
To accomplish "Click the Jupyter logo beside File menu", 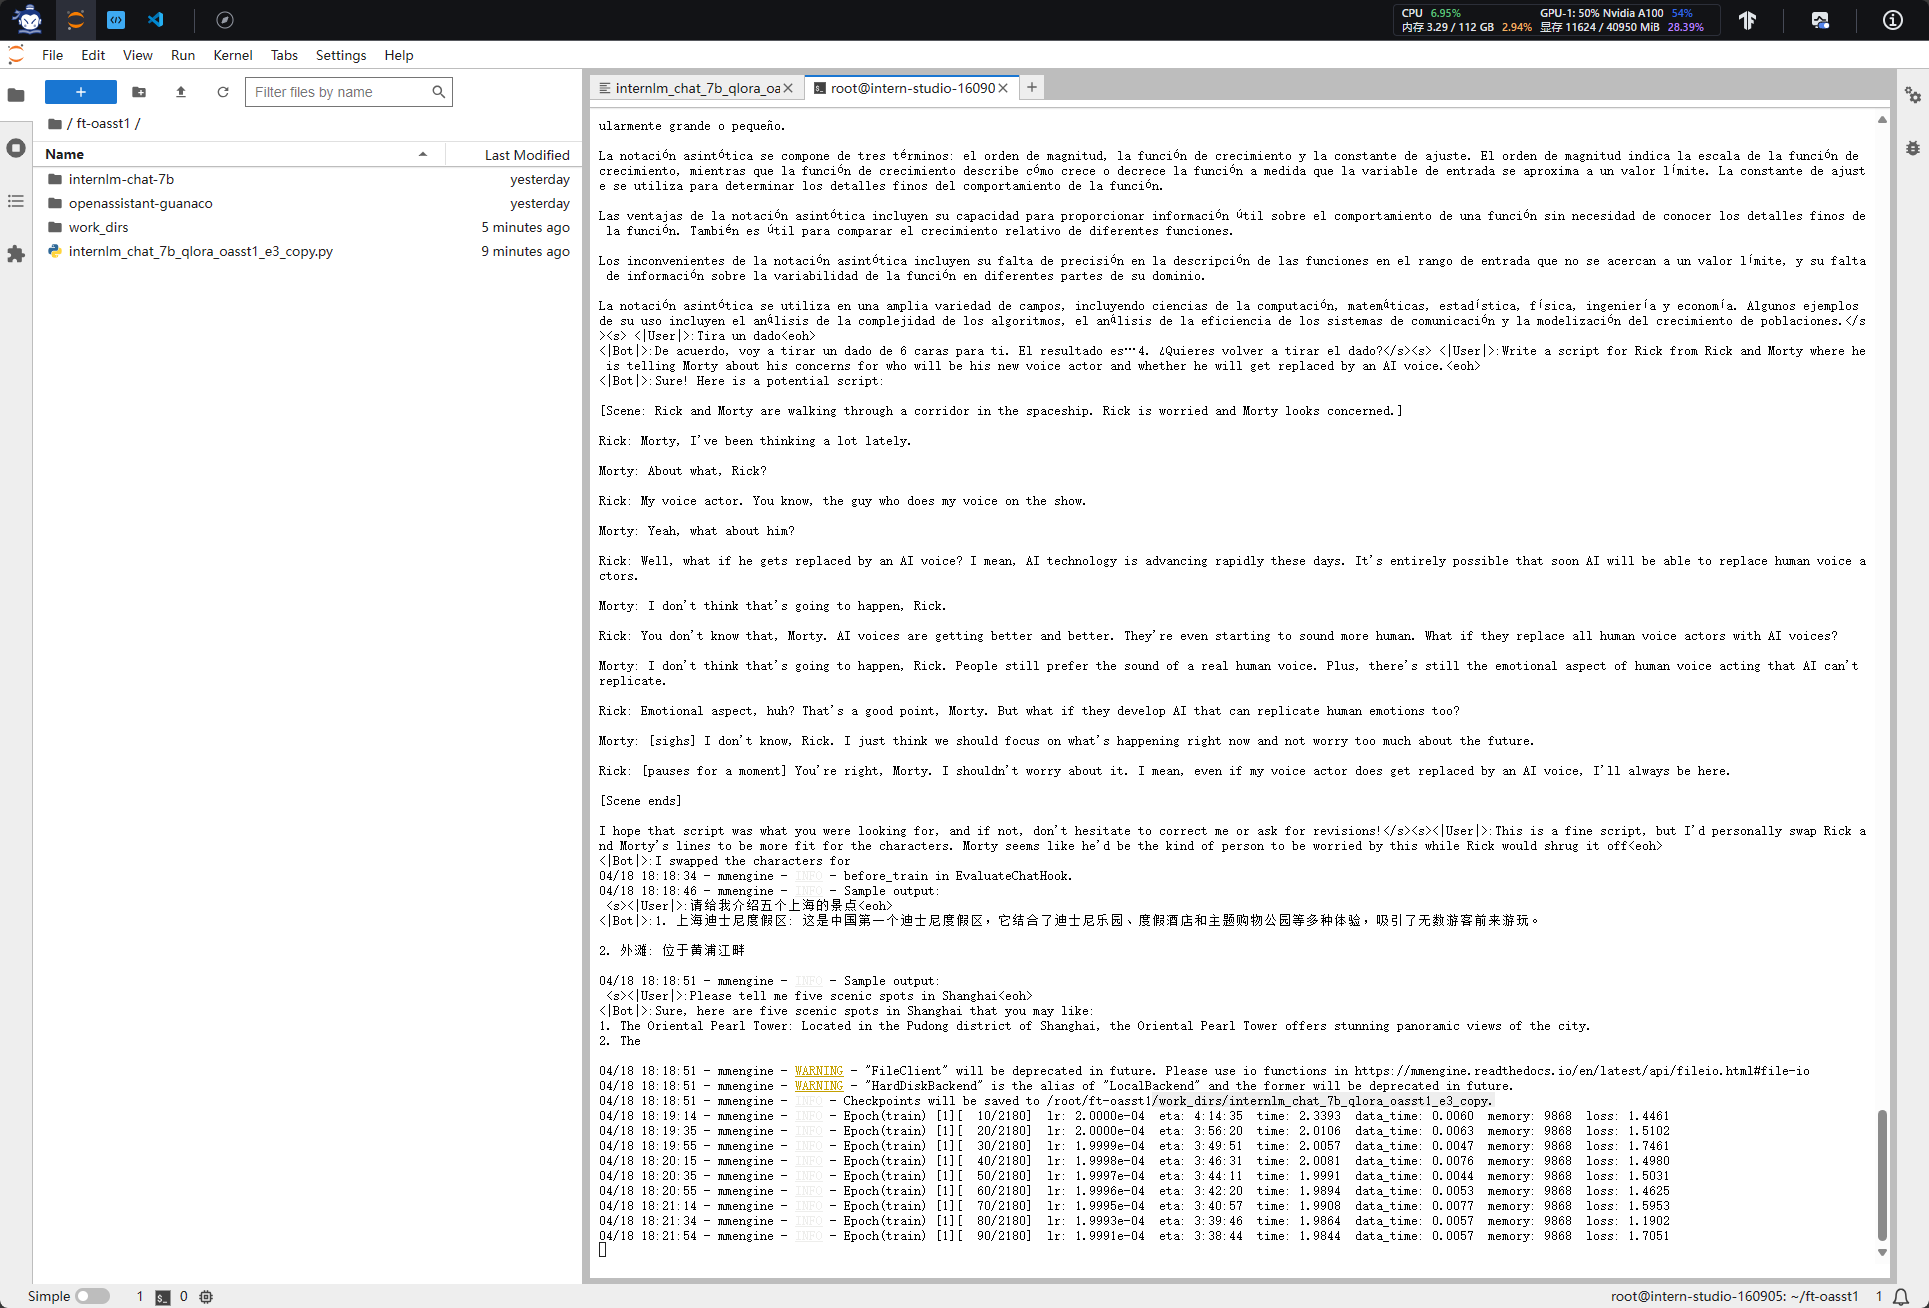I will 15,55.
